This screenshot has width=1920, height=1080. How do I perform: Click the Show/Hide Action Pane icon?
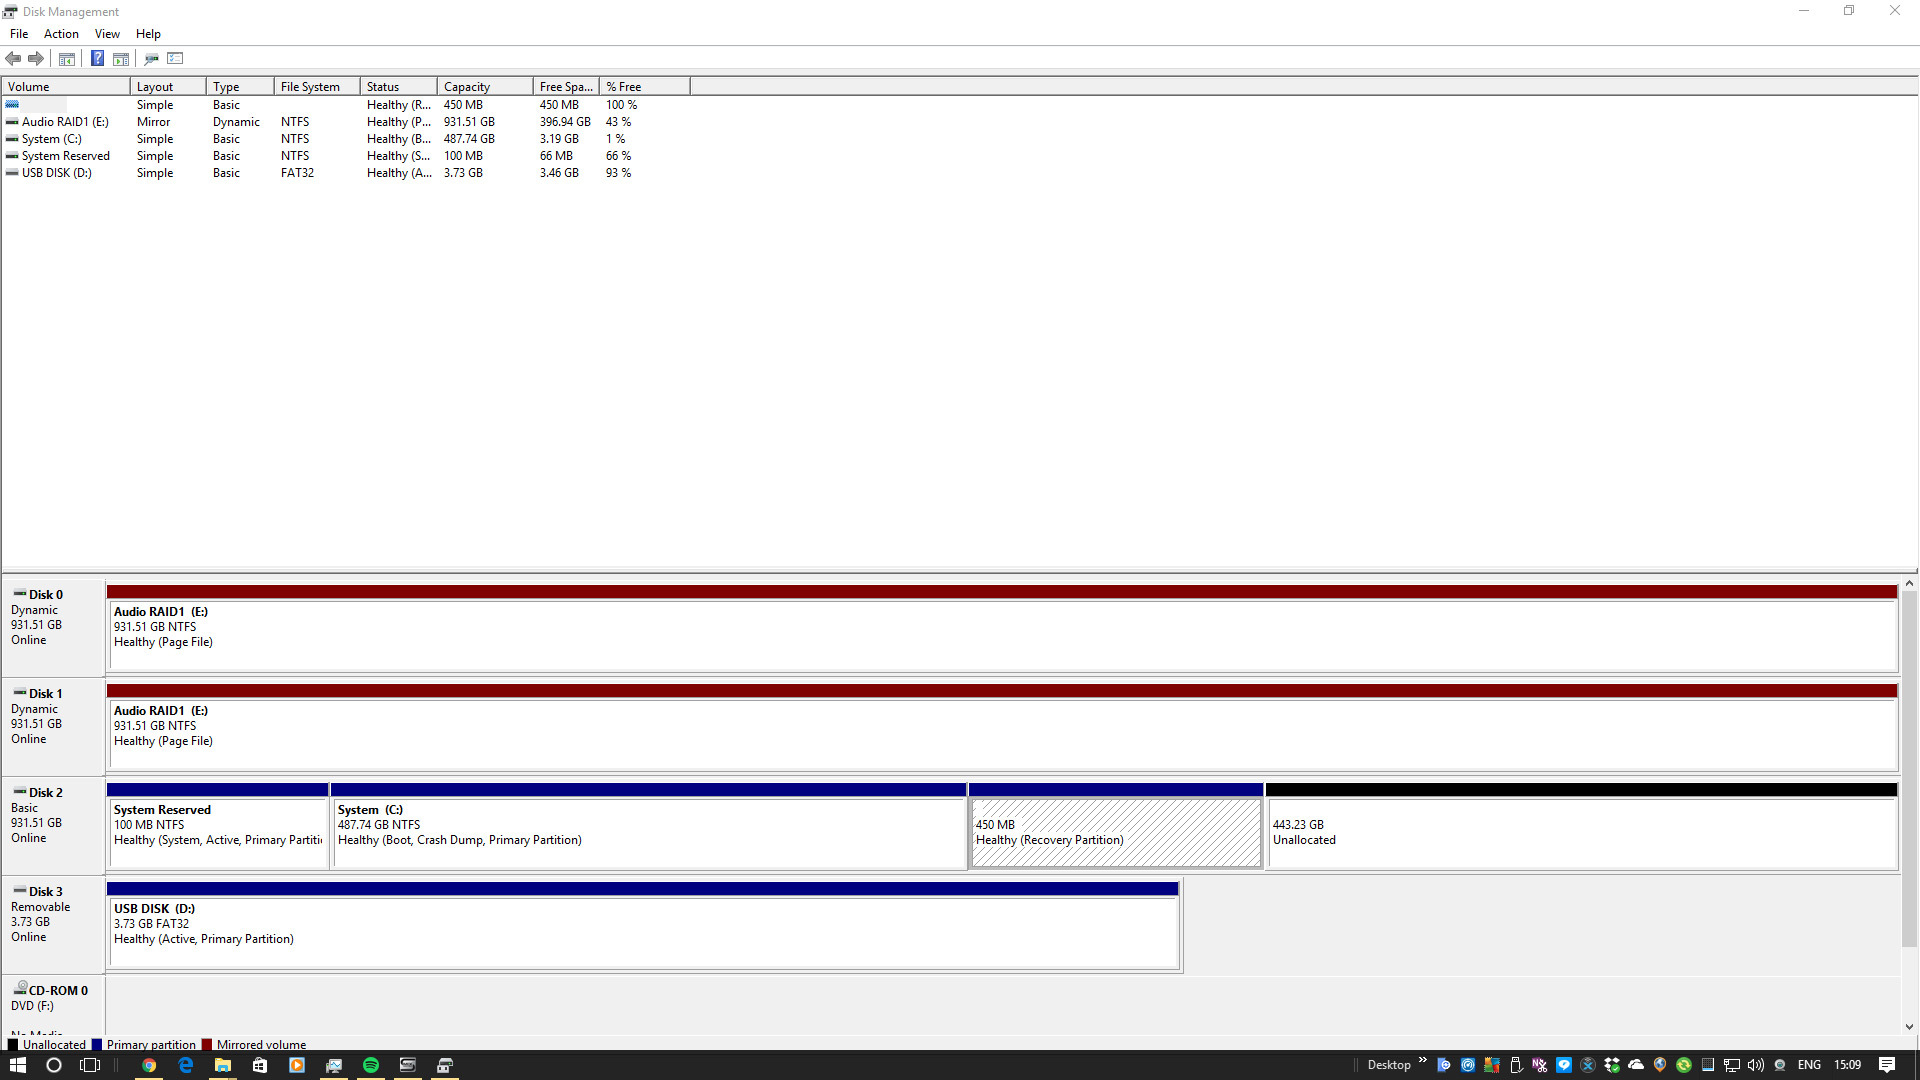coord(121,58)
